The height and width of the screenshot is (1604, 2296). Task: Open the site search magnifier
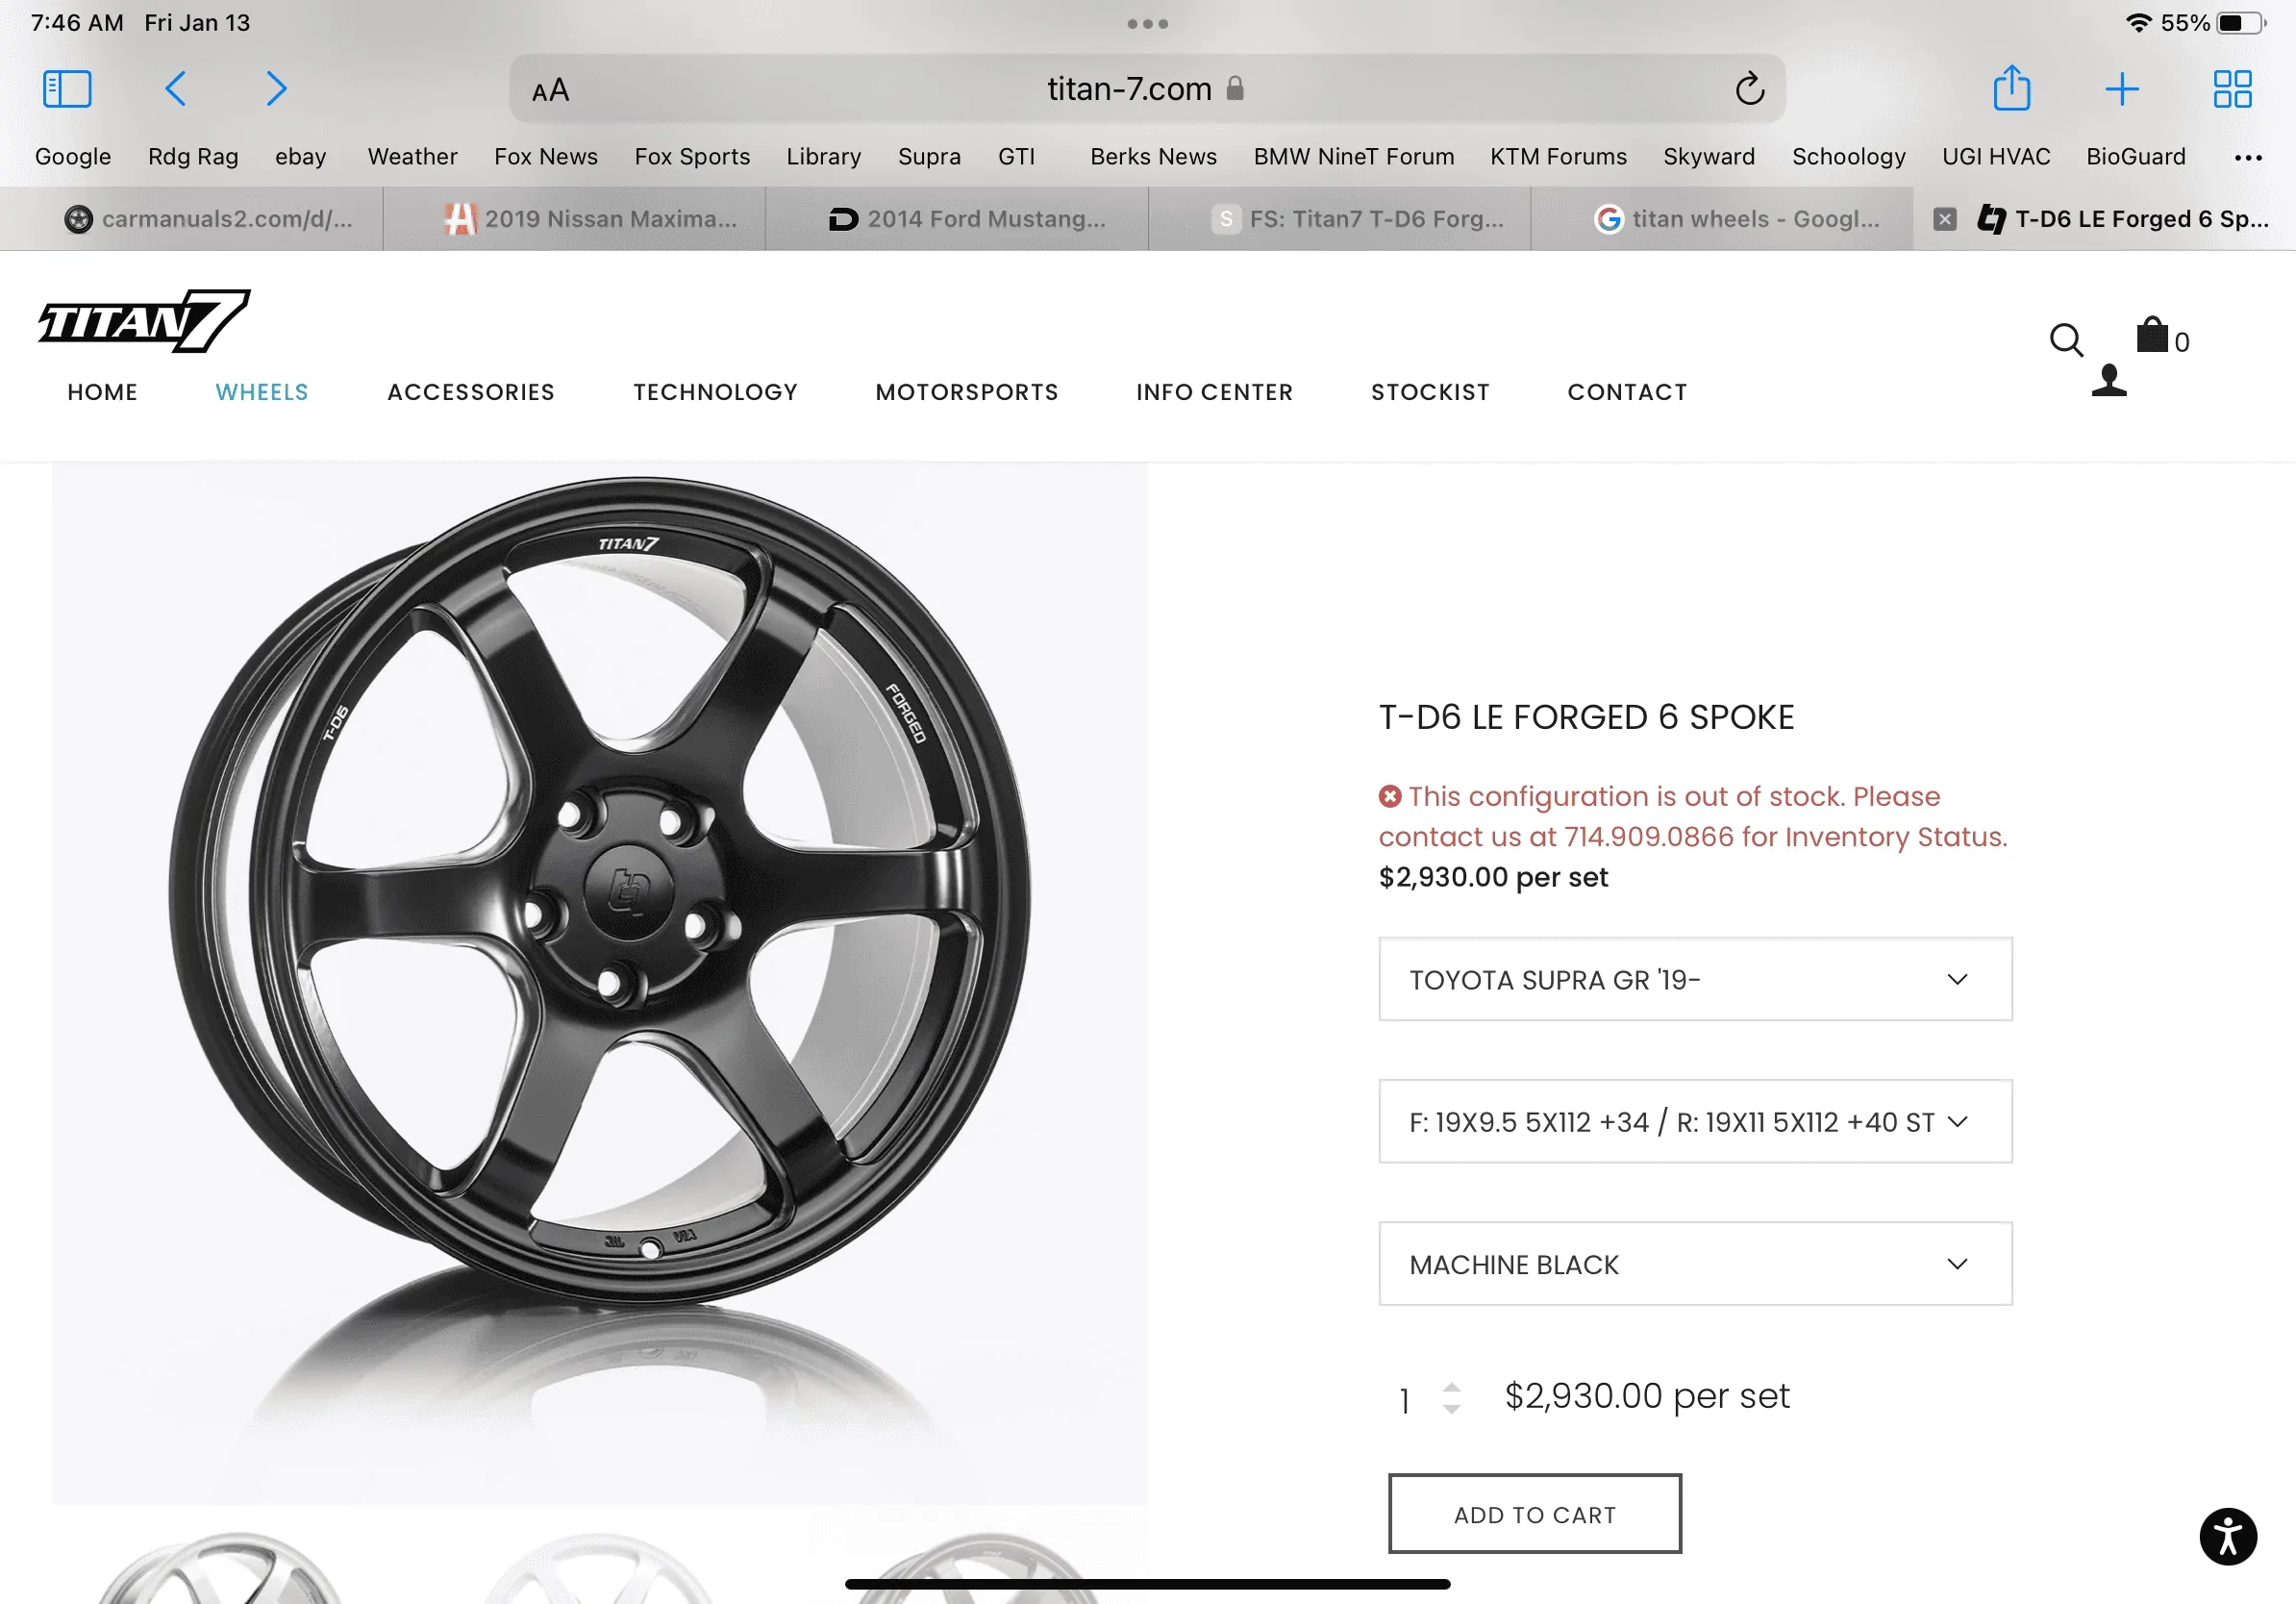pyautogui.click(x=2066, y=340)
